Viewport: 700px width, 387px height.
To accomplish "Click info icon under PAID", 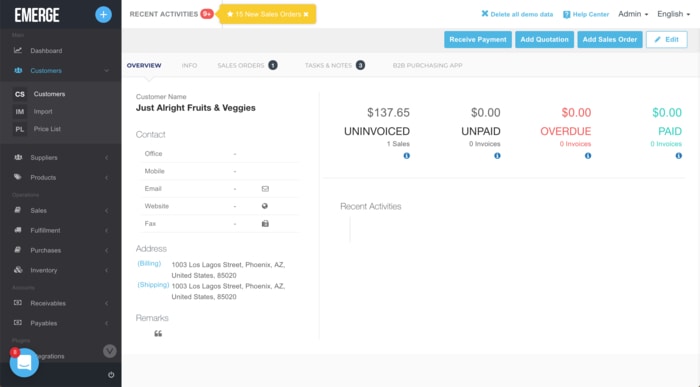I will point(679,156).
